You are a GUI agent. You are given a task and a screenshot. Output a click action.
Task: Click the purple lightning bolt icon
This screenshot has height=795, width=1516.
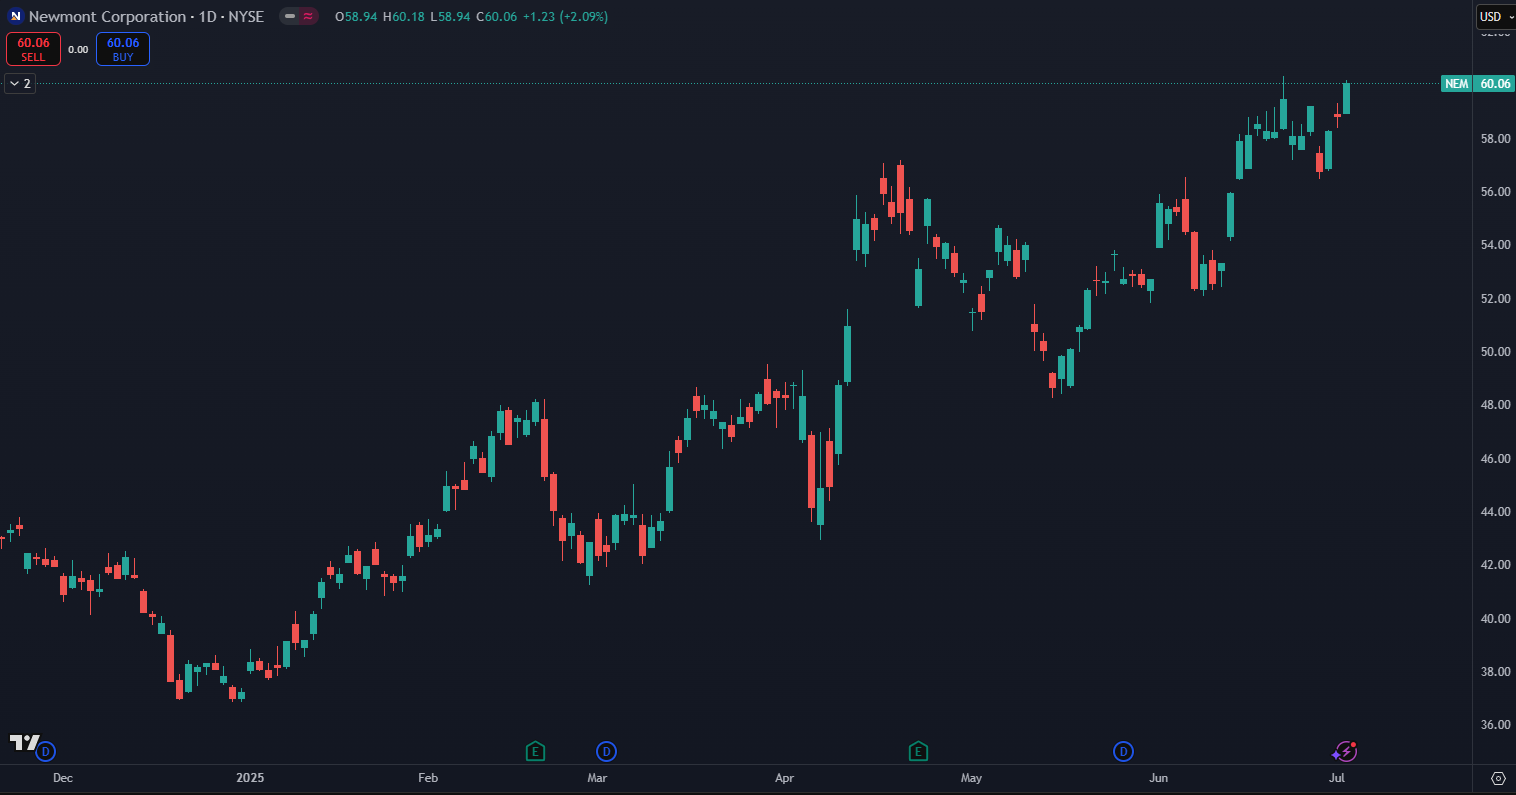[1345, 751]
